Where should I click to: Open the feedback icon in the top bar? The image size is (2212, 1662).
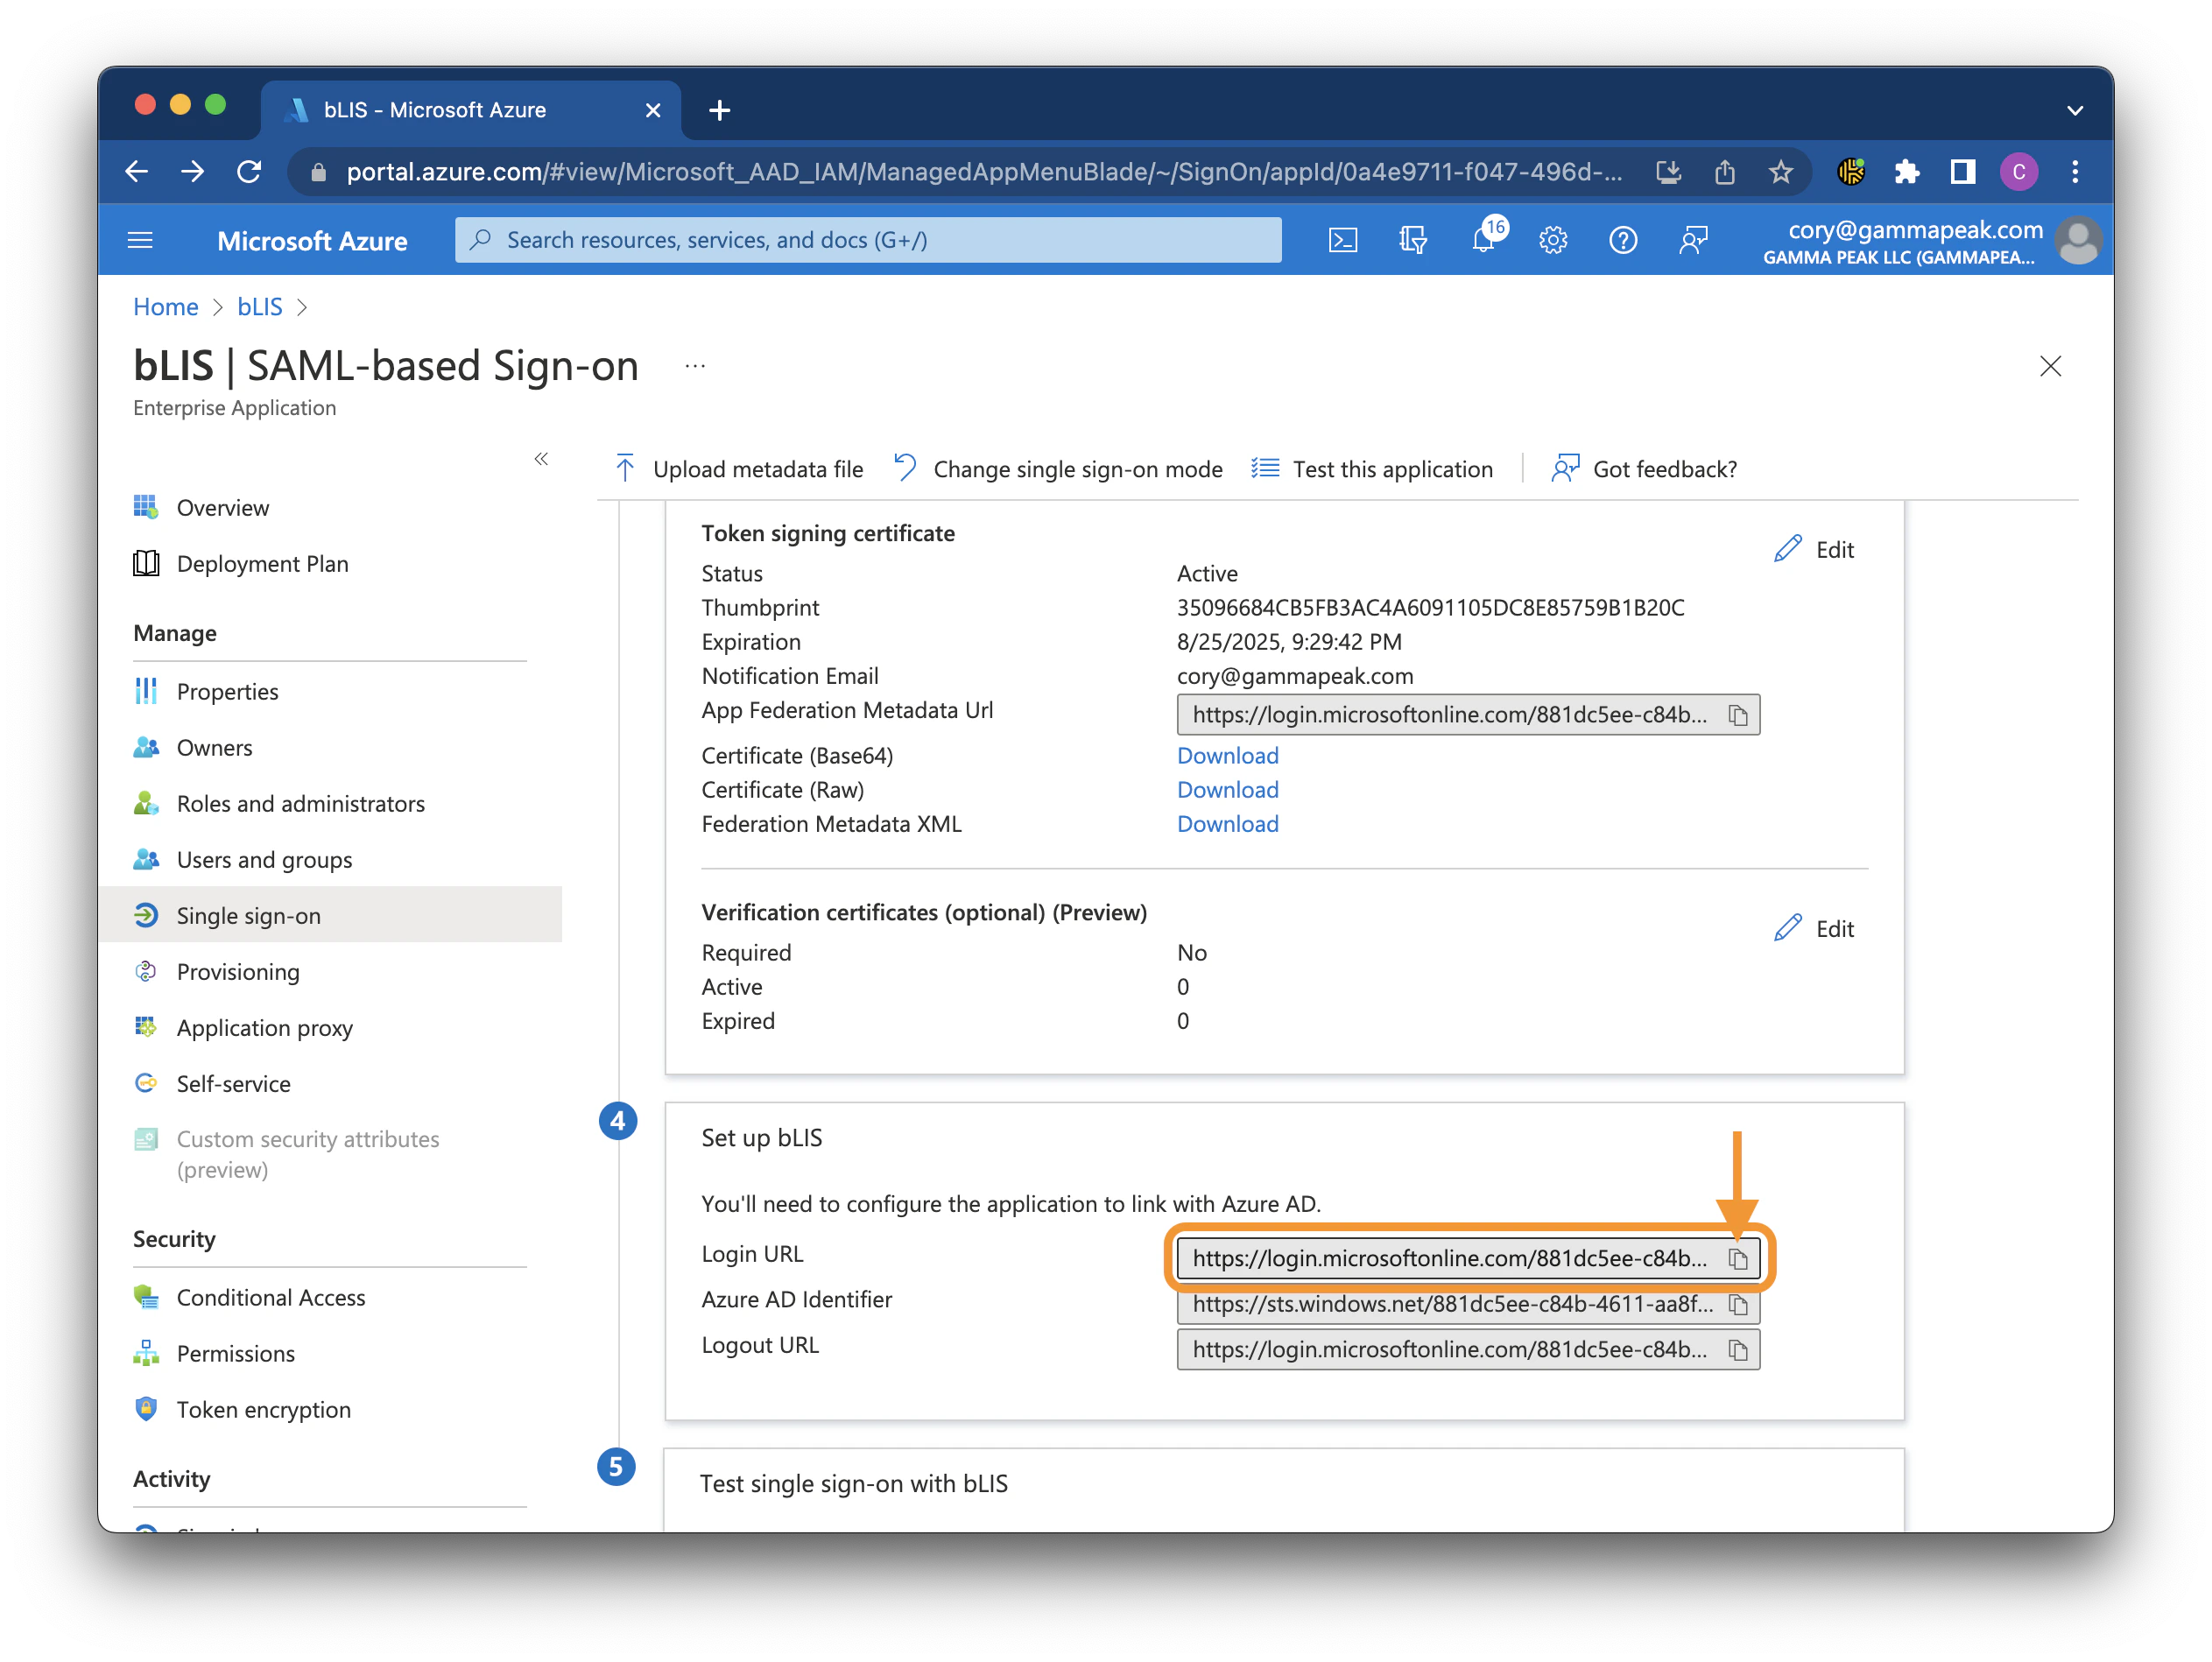pos(1692,240)
